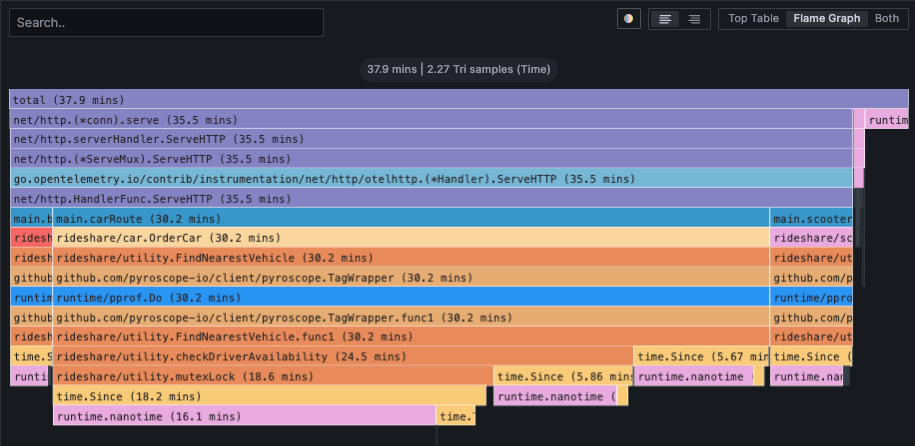Image resolution: width=915 pixels, height=446 pixels.
Task: Click the total (37.9 mins) bar
Action: coord(458,100)
